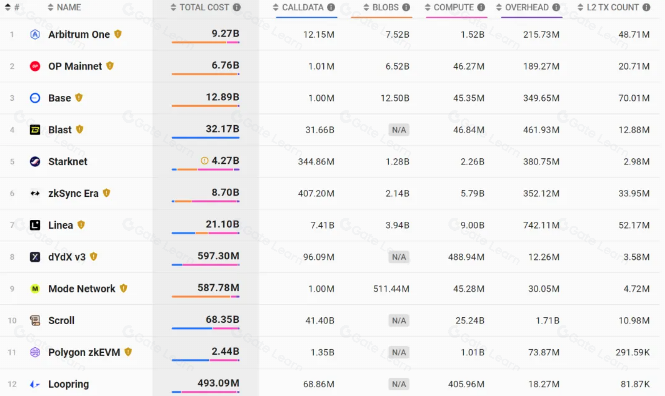
Task: Click Base's L2 tx count 70.01M
Action: point(634,98)
